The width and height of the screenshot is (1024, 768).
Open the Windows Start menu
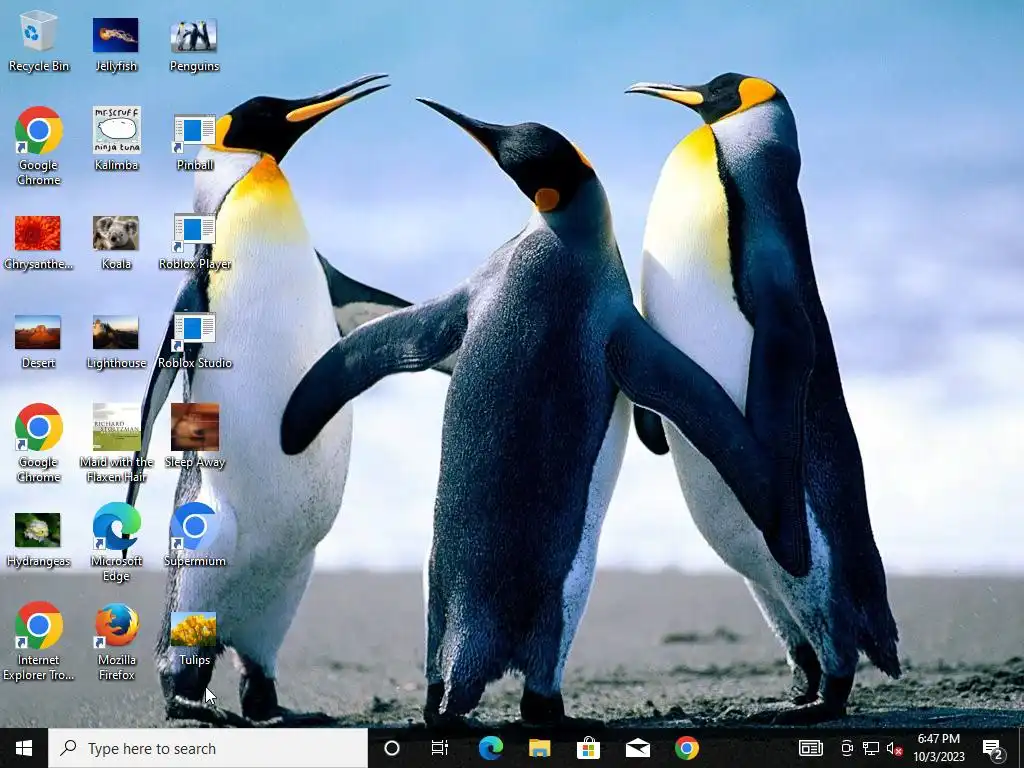[x=24, y=748]
